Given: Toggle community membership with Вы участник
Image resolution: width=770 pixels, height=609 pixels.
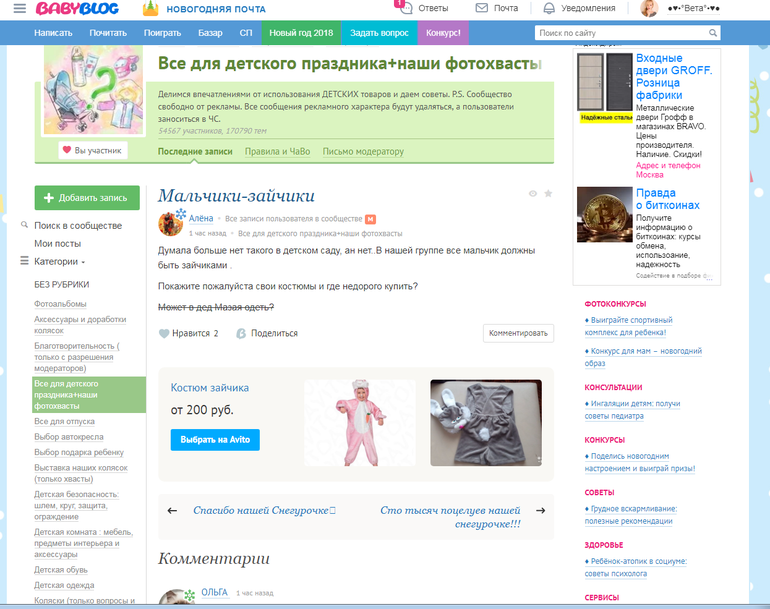Looking at the screenshot, I should [x=93, y=151].
